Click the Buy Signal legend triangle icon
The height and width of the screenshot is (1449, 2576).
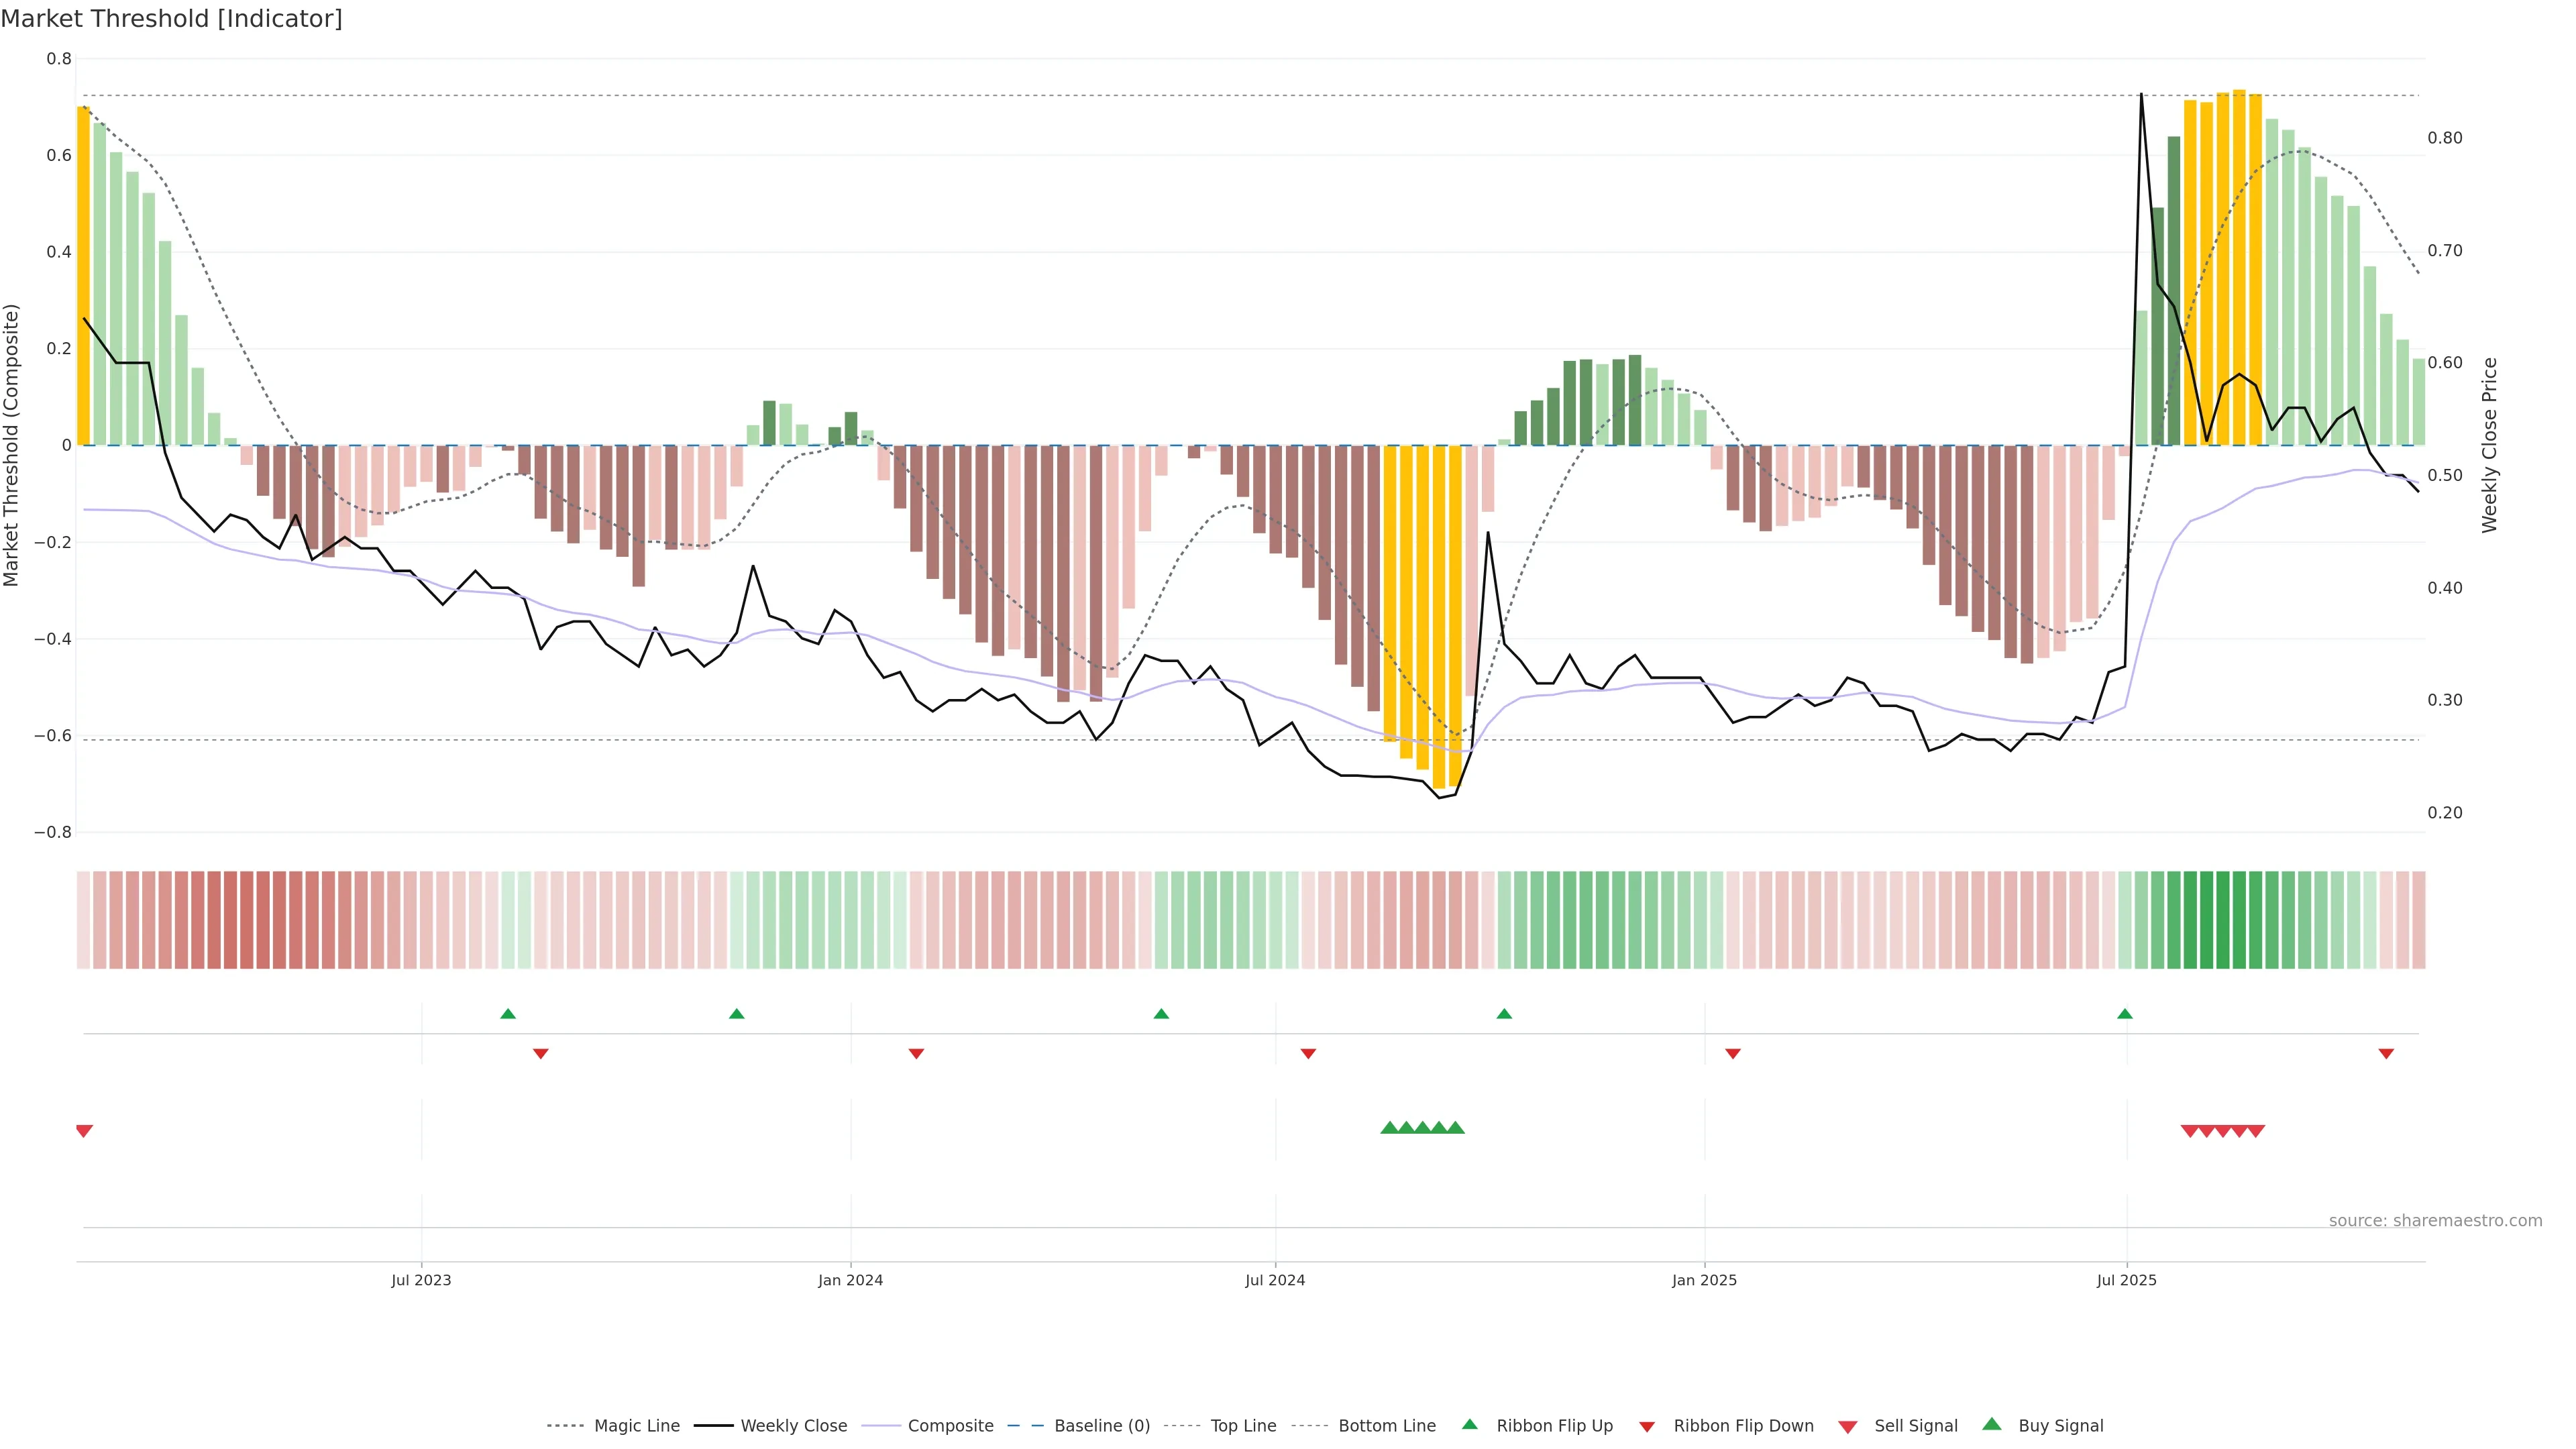click(x=1992, y=1424)
